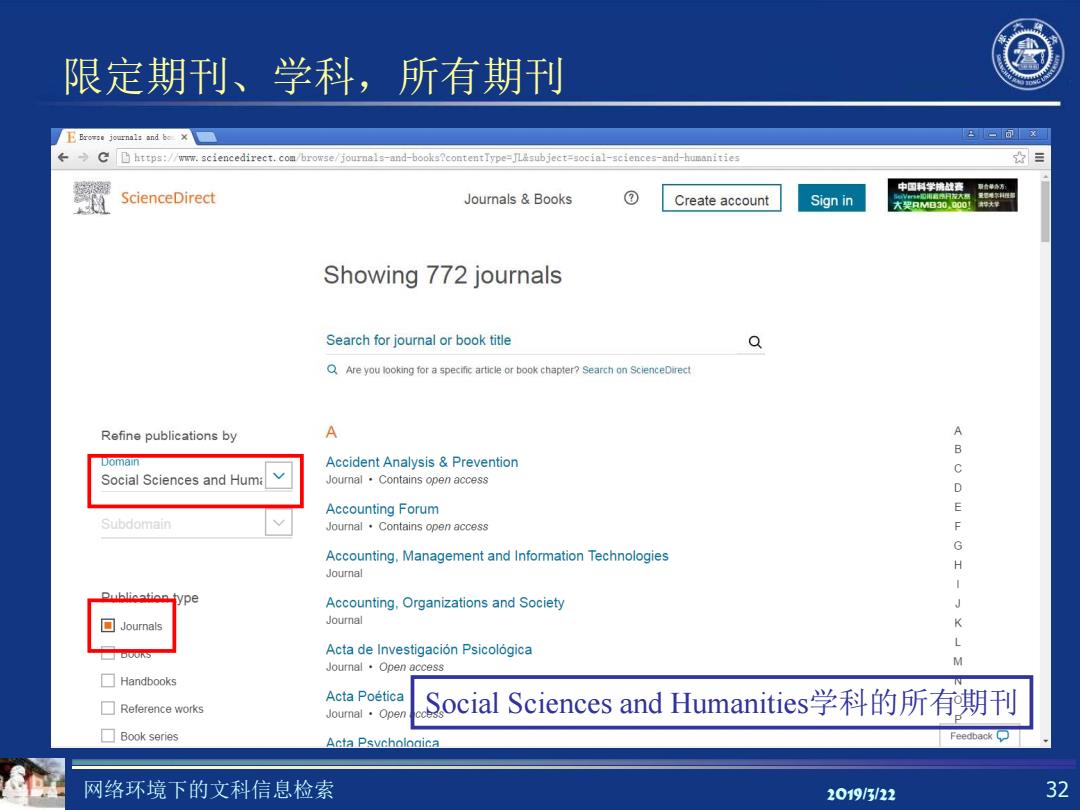1080x810 pixels.
Task: Select the Browse journals and books tab
Action: pyautogui.click(x=126, y=137)
